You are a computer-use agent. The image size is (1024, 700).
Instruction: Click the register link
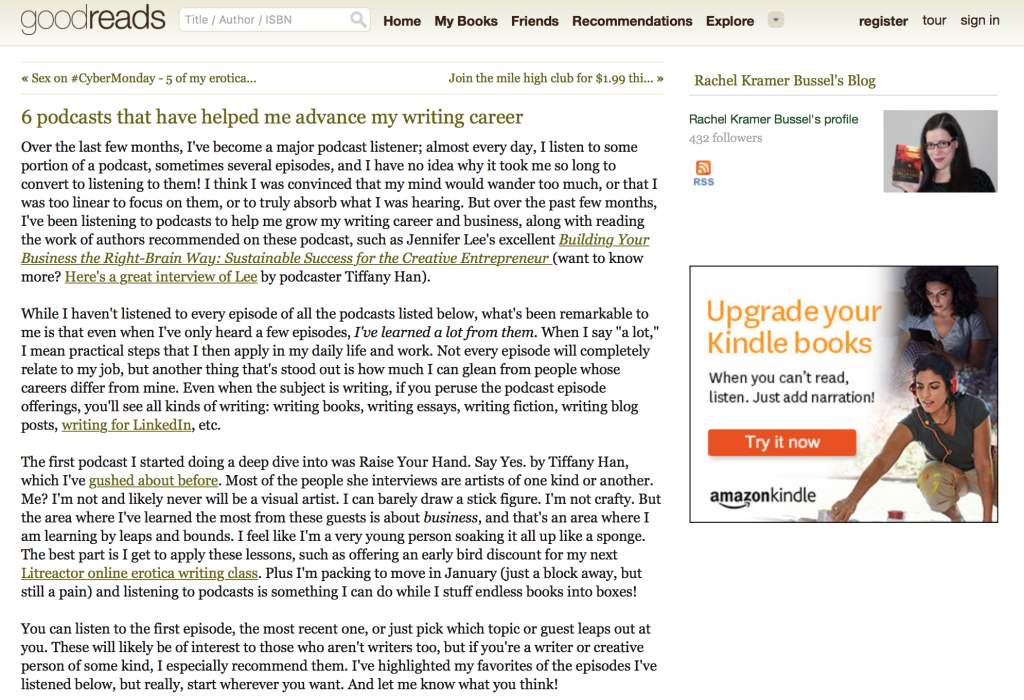(883, 21)
